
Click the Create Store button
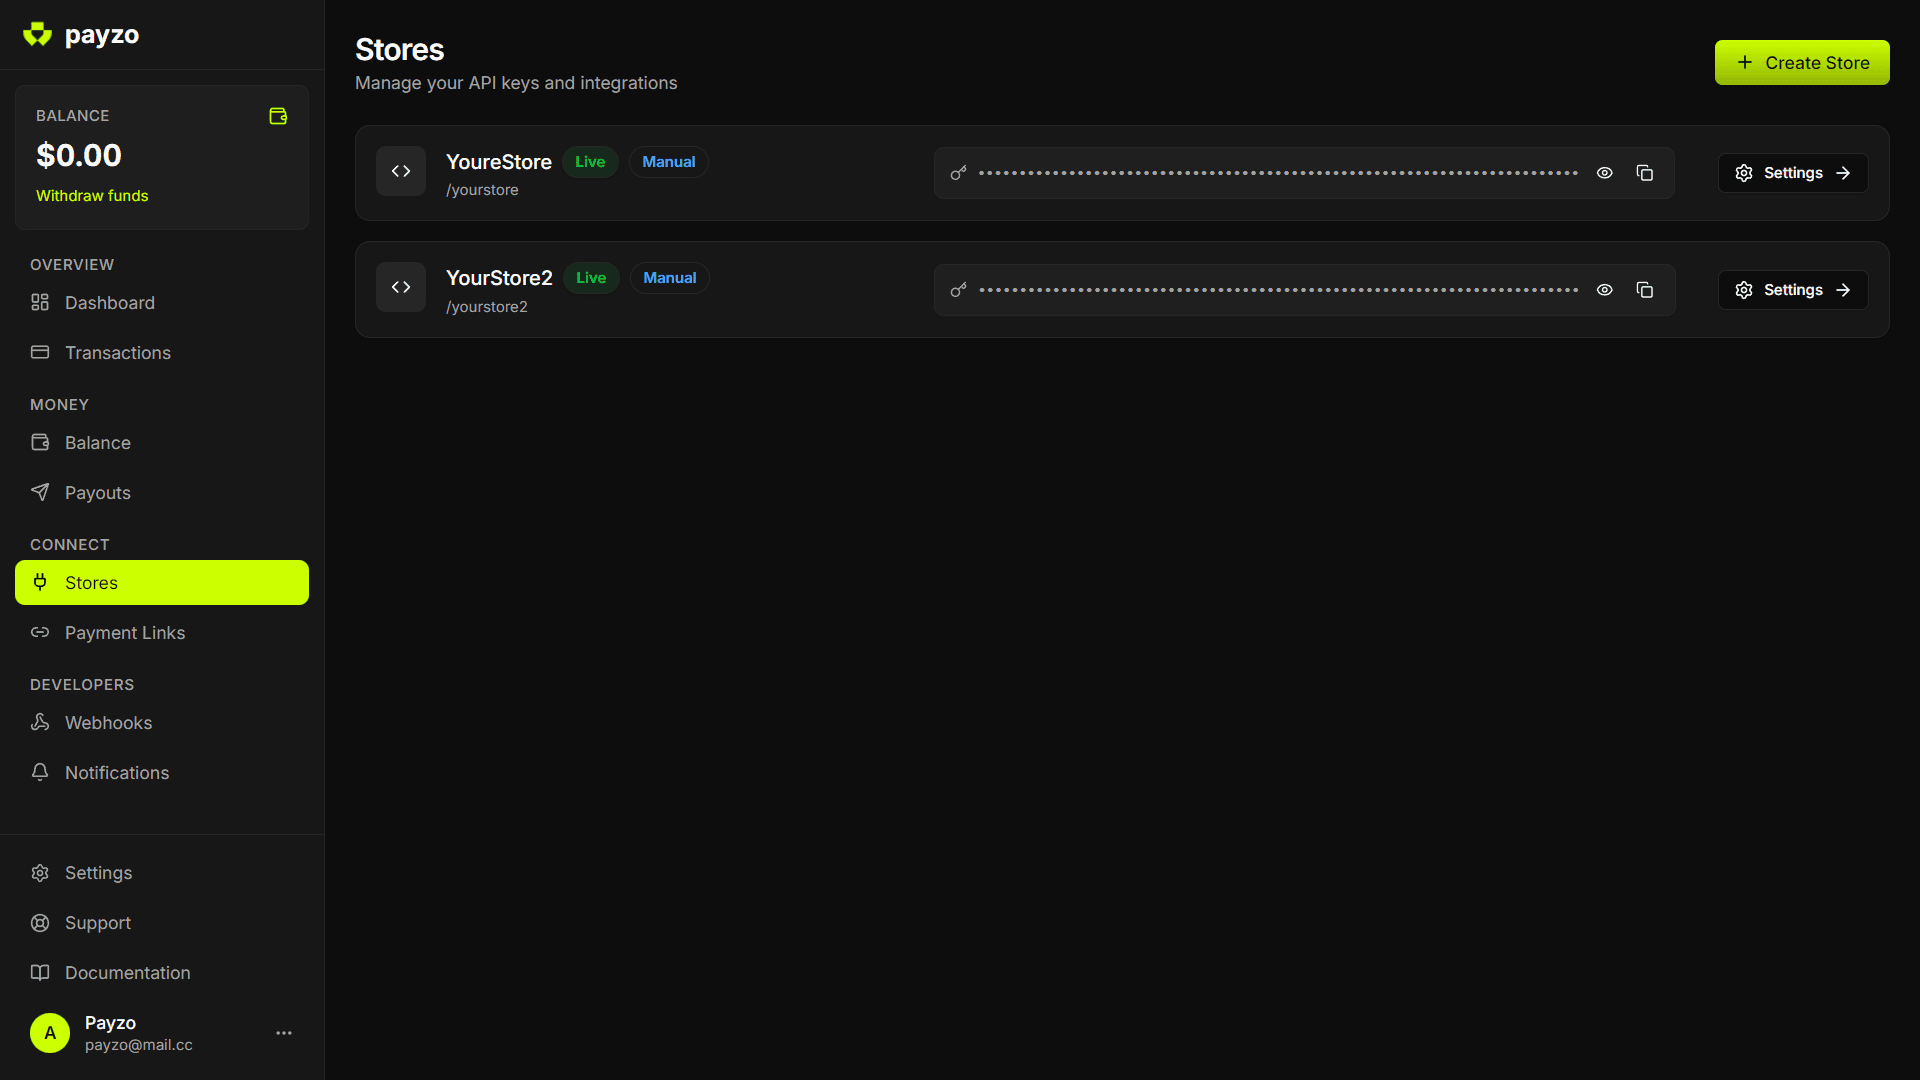tap(1802, 62)
